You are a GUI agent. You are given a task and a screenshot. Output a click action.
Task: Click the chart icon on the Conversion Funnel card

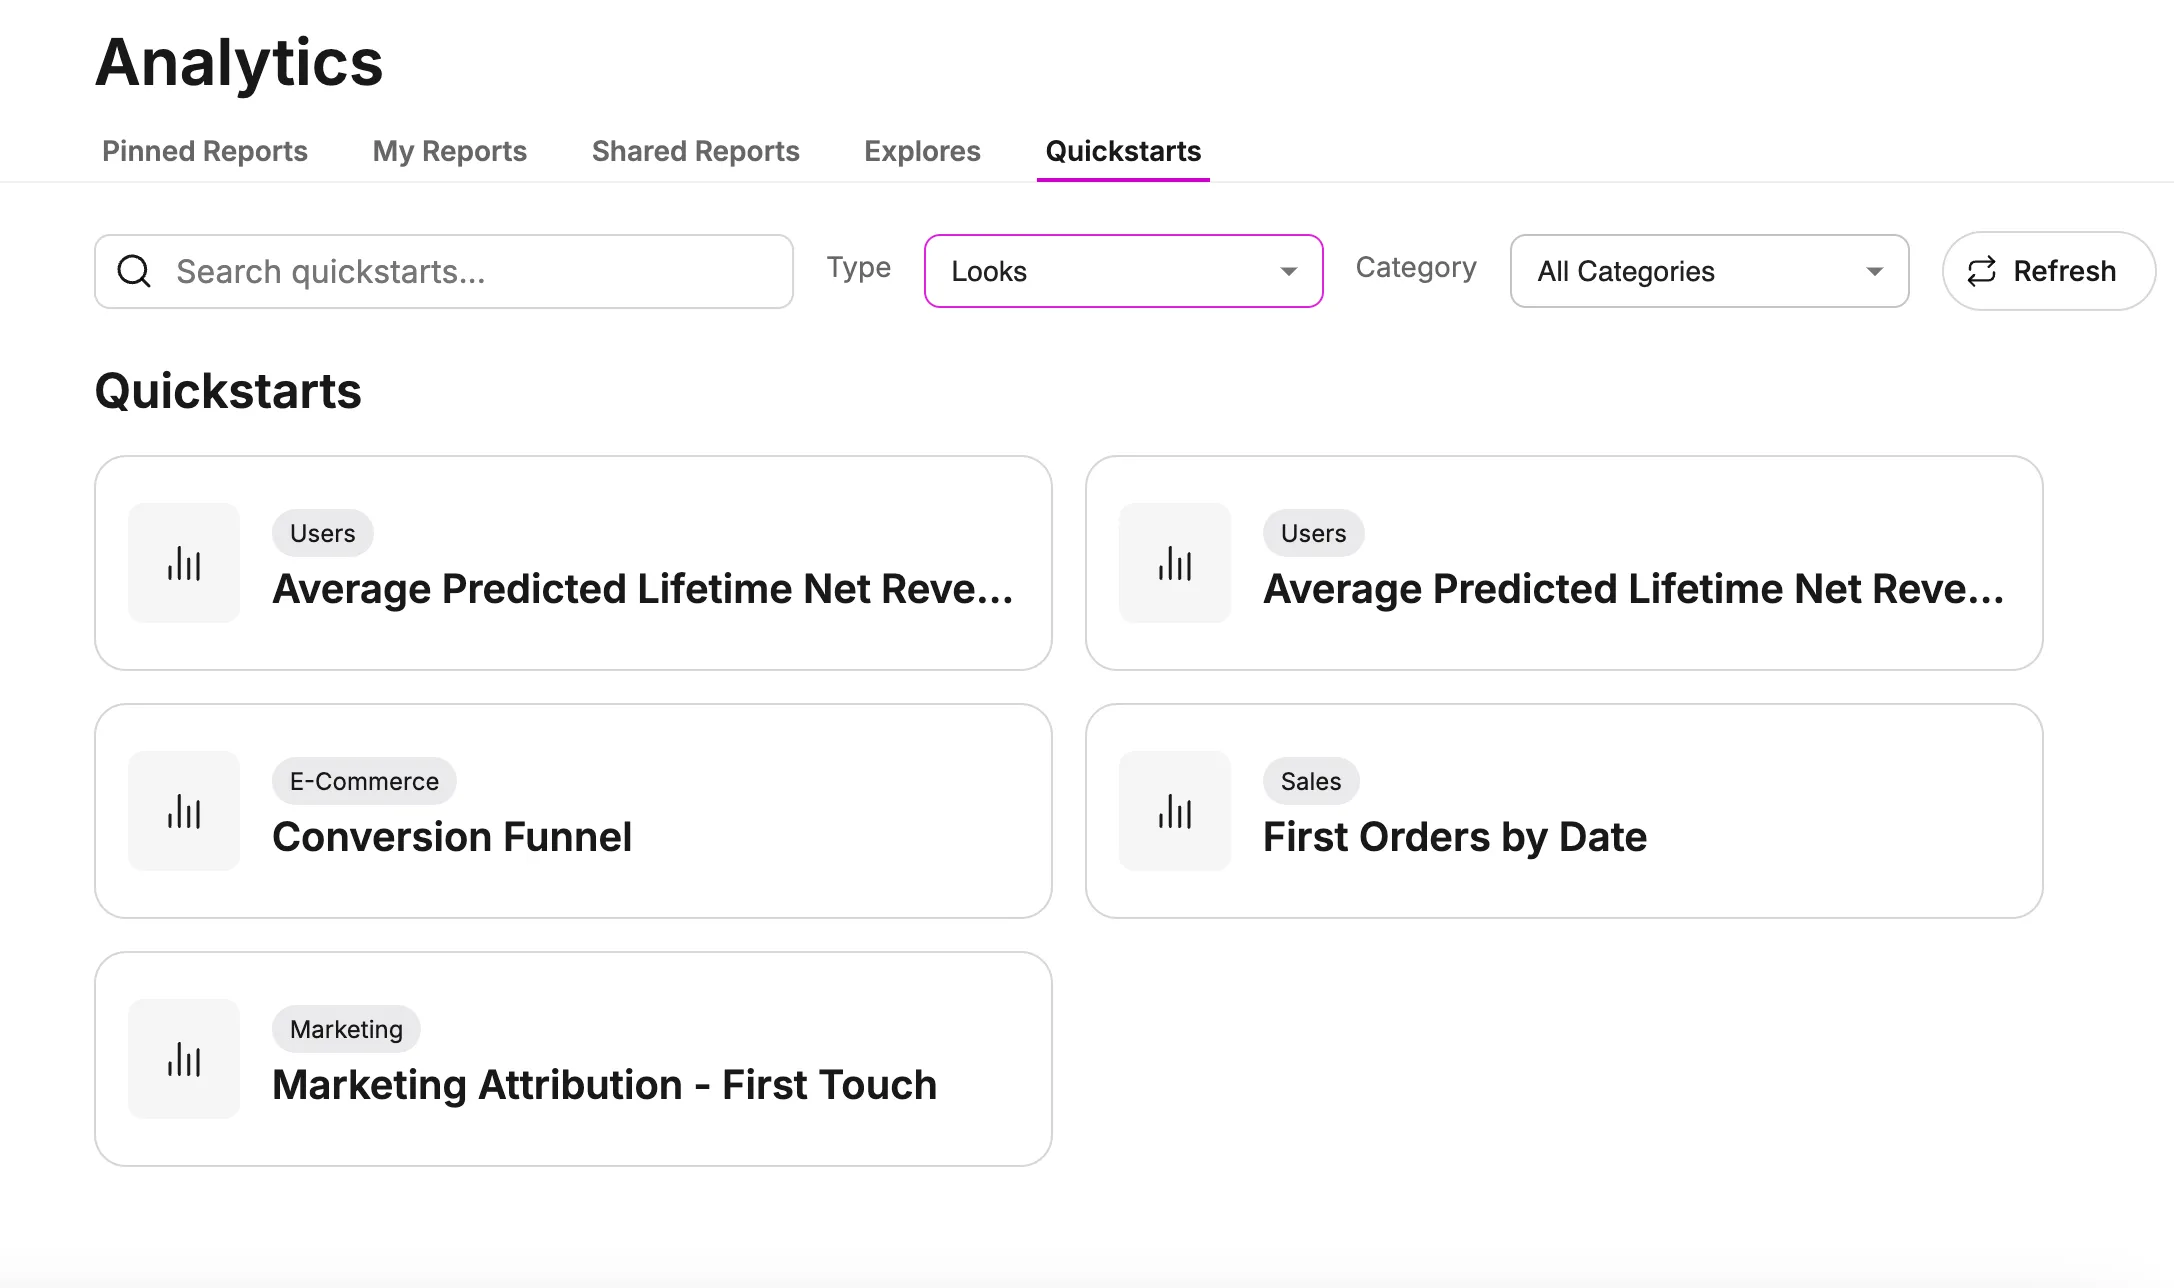184,811
